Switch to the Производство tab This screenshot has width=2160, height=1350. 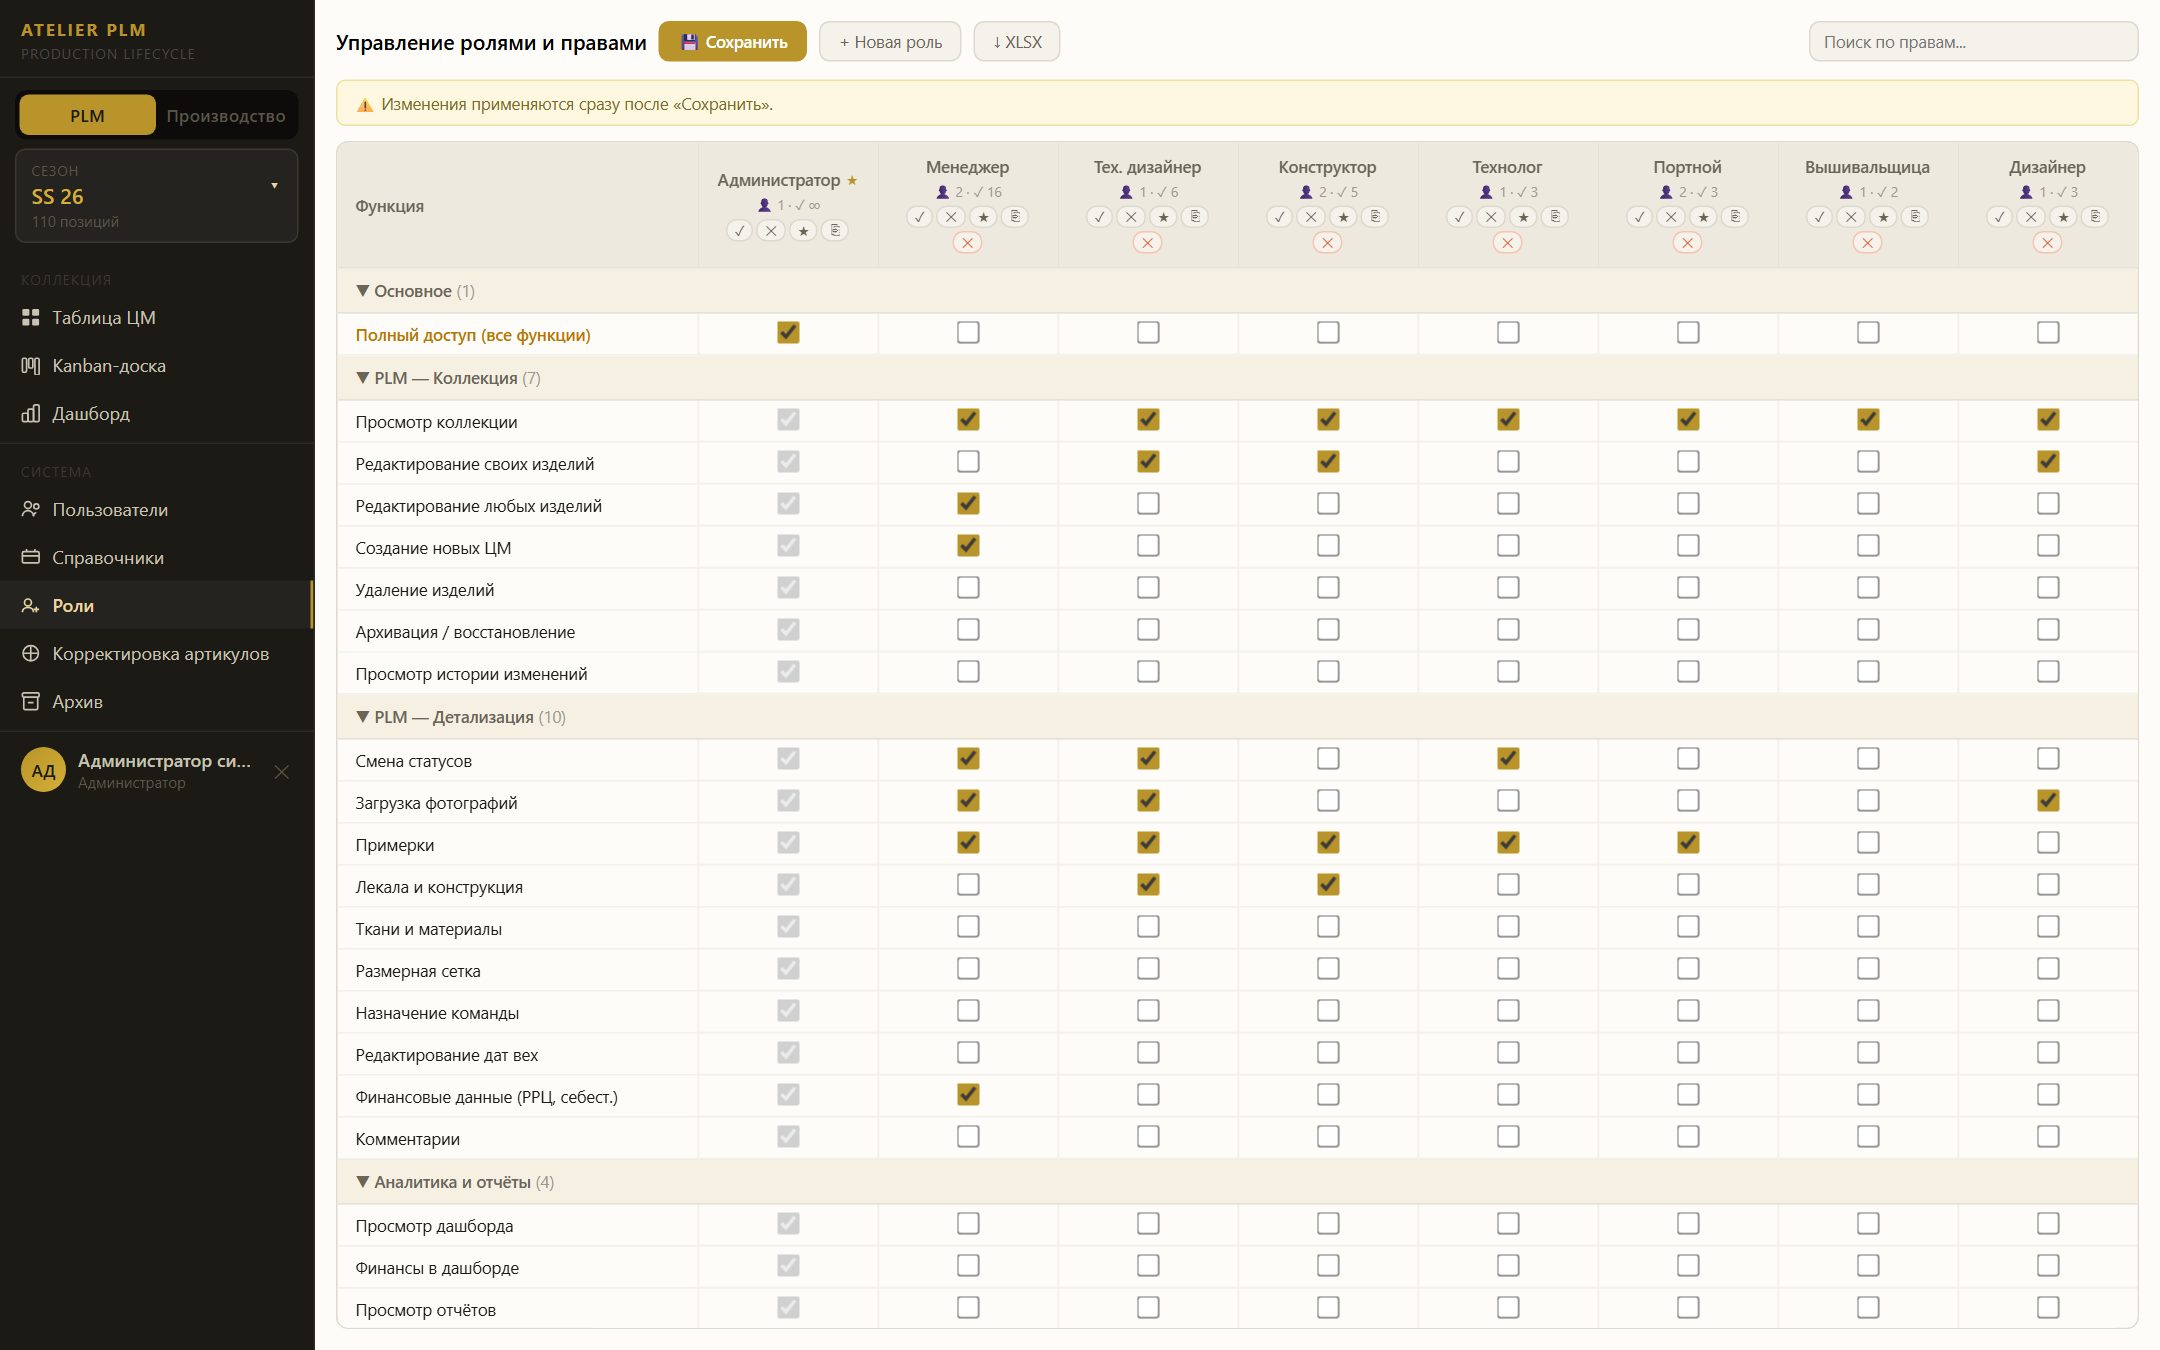[x=226, y=115]
